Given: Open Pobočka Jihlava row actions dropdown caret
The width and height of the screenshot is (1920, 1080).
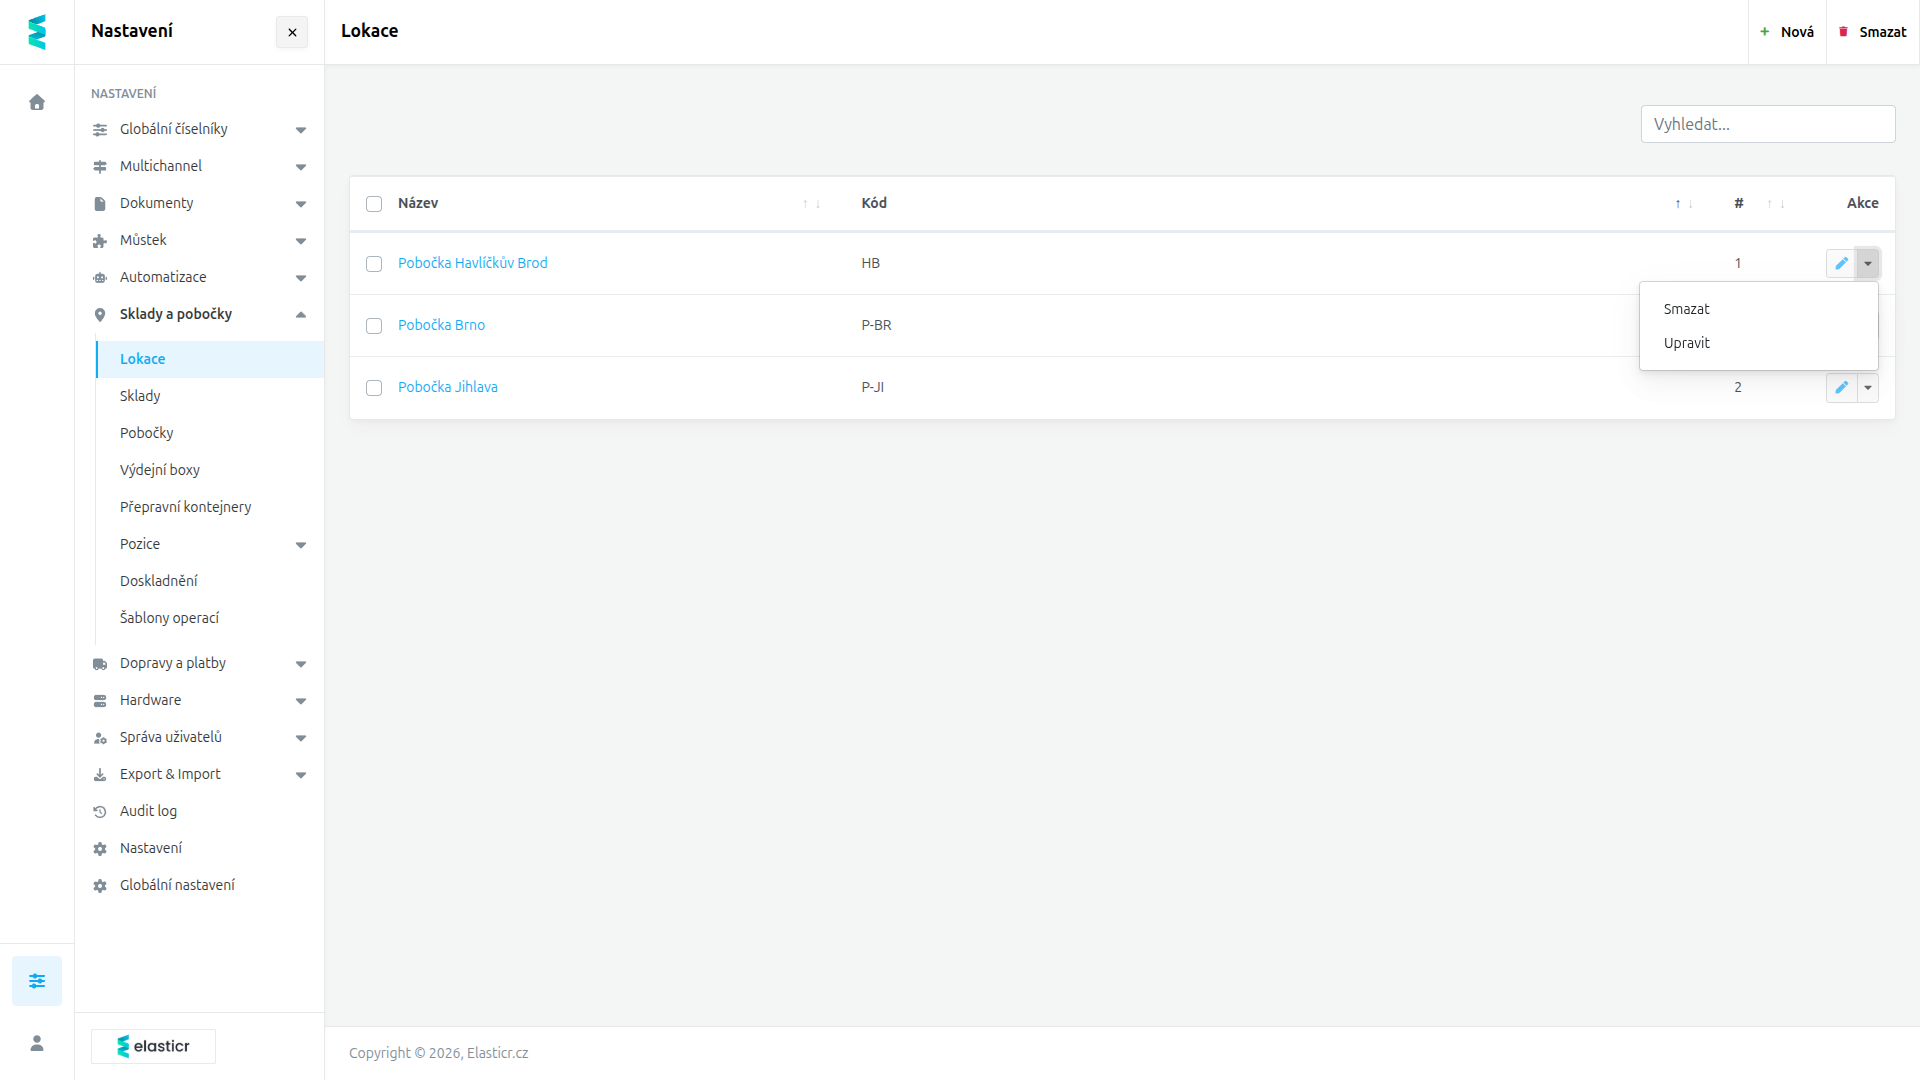Looking at the screenshot, I should (x=1867, y=387).
